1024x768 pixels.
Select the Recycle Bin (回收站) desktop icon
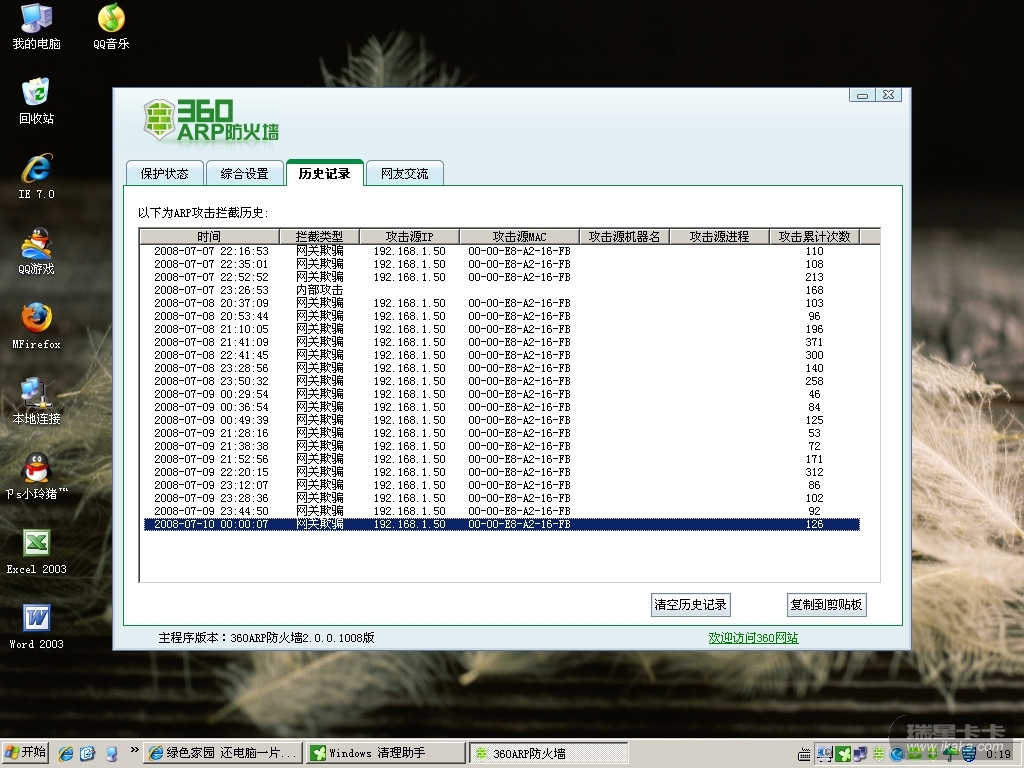tap(36, 101)
